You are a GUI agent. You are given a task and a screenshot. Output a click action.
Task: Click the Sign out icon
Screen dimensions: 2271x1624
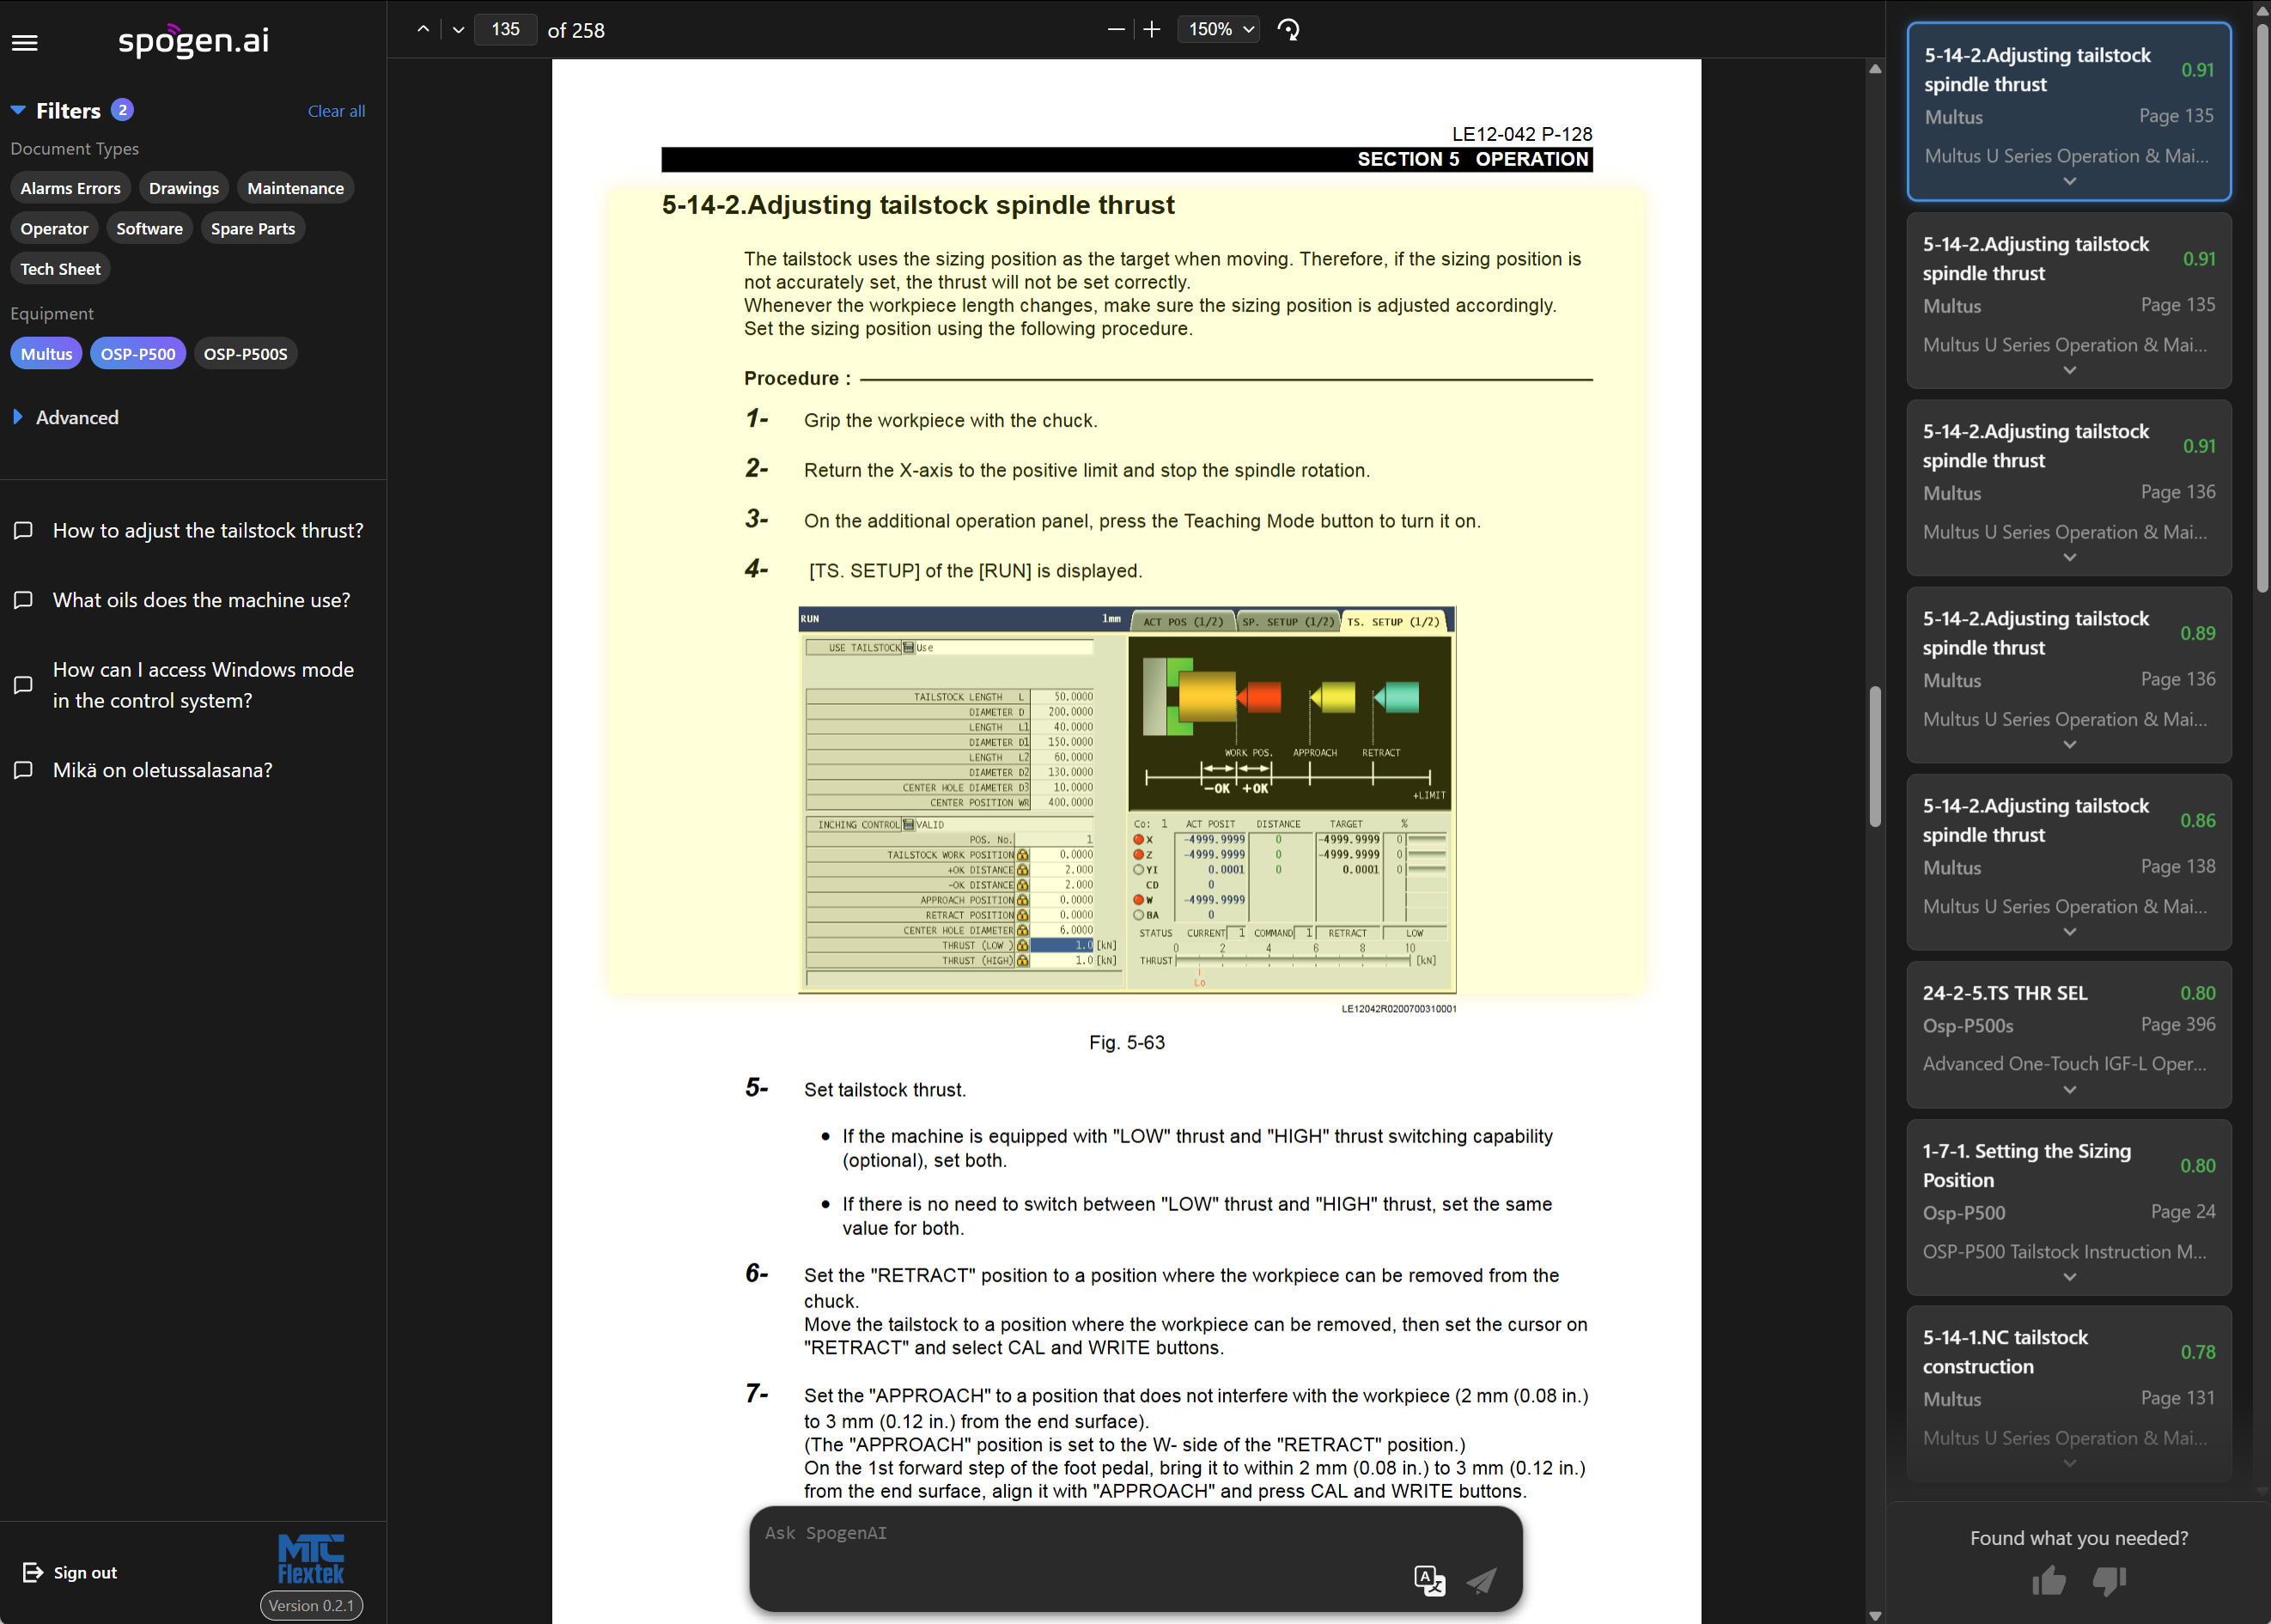[x=33, y=1572]
